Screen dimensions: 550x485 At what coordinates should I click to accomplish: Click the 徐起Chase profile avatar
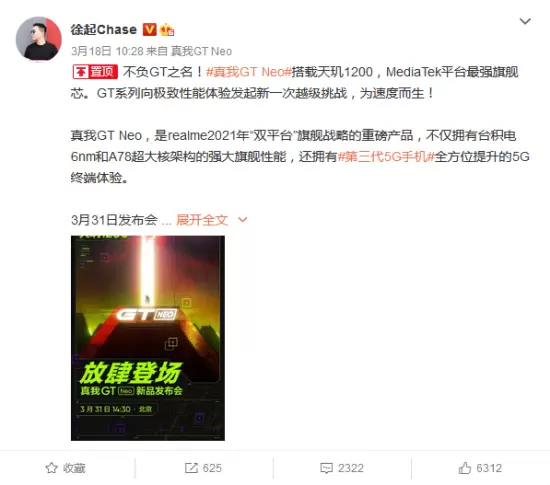click(x=39, y=38)
